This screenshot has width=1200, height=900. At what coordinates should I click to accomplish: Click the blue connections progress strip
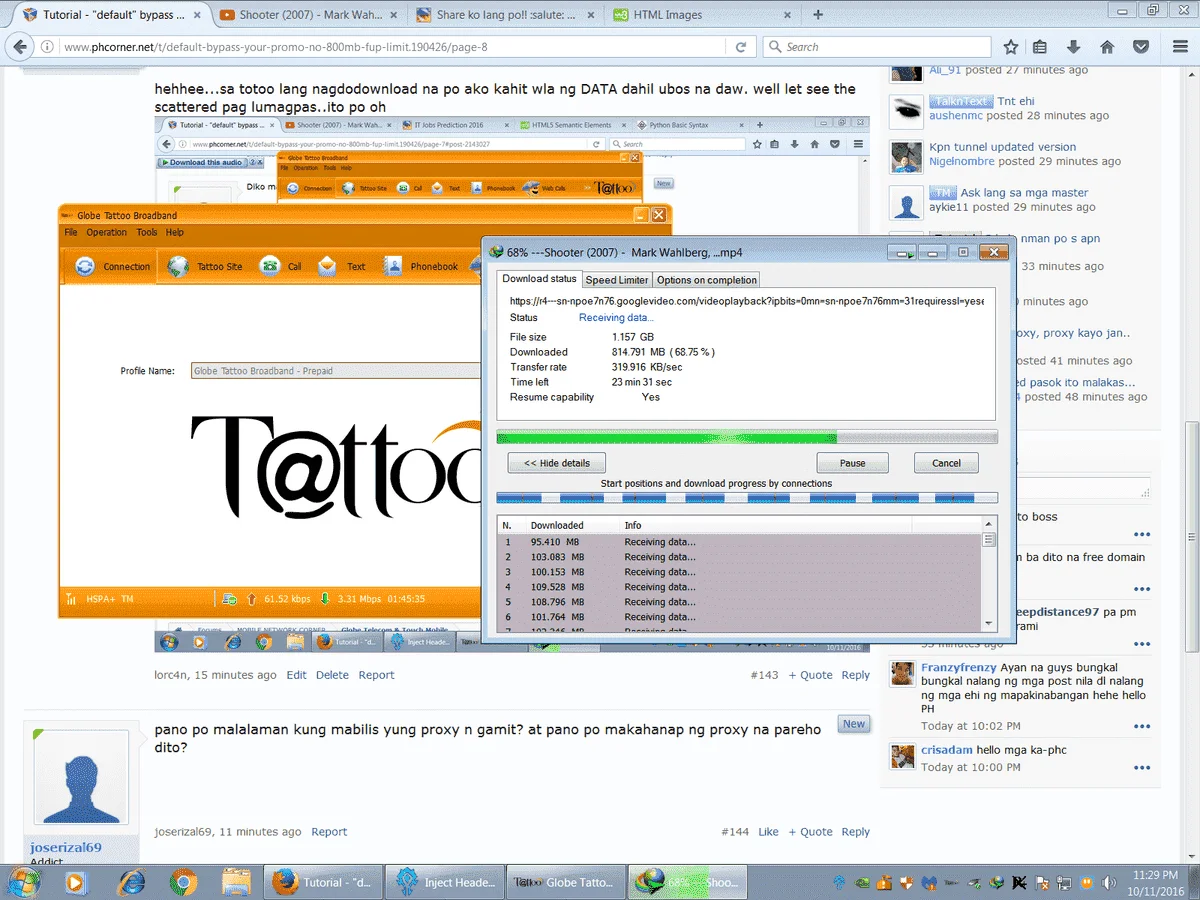click(x=747, y=498)
